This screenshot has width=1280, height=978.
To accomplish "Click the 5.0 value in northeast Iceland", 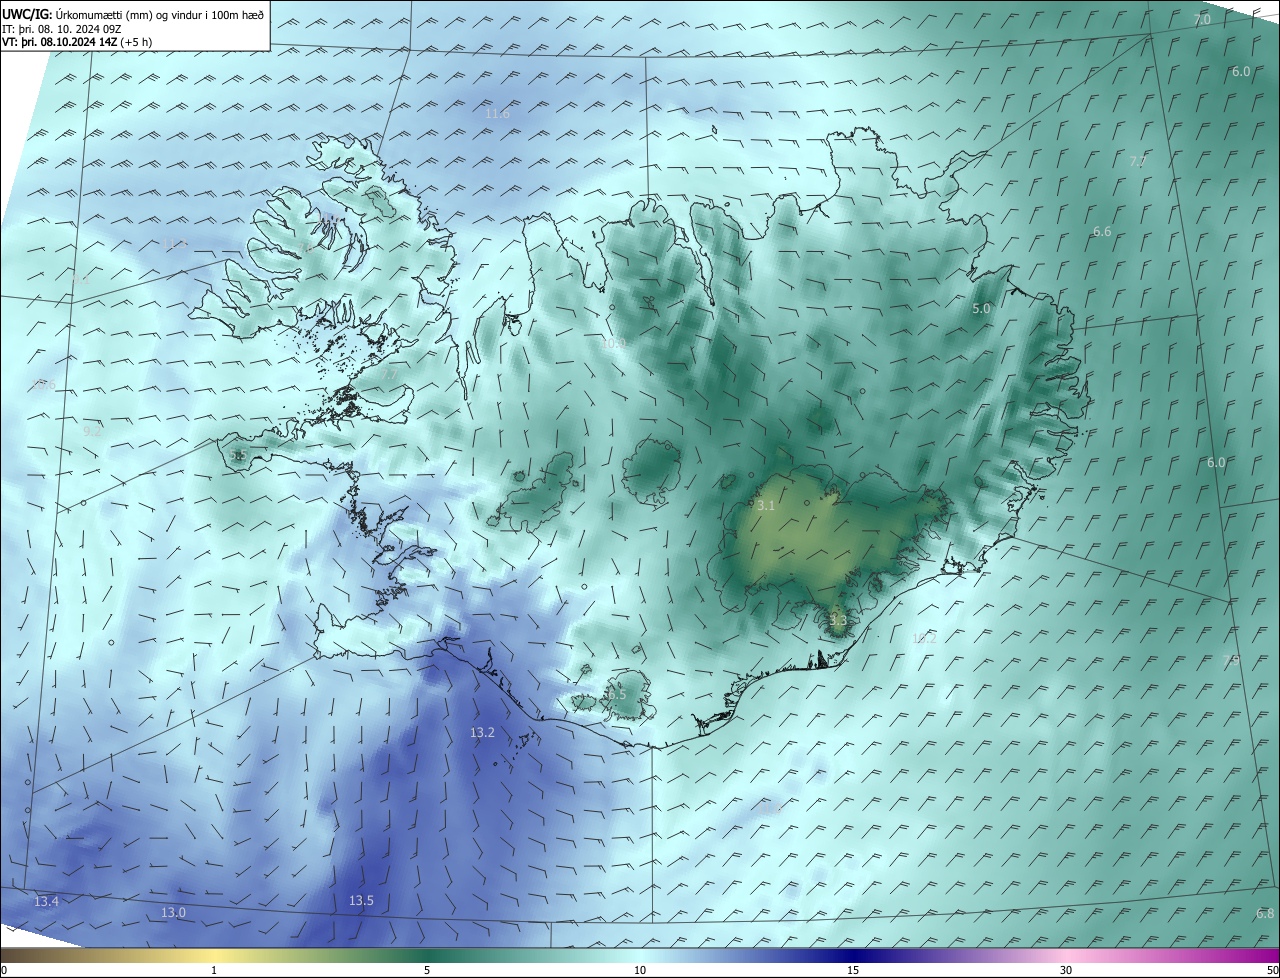I will coord(981,309).
